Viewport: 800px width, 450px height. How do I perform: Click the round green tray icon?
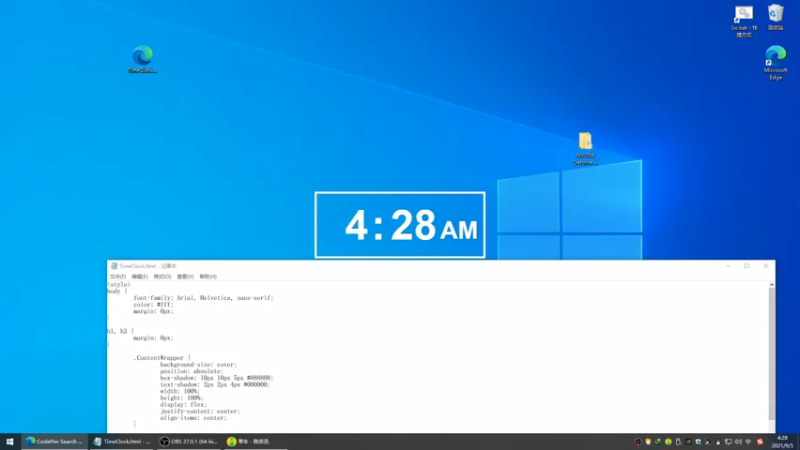[x=668, y=442]
